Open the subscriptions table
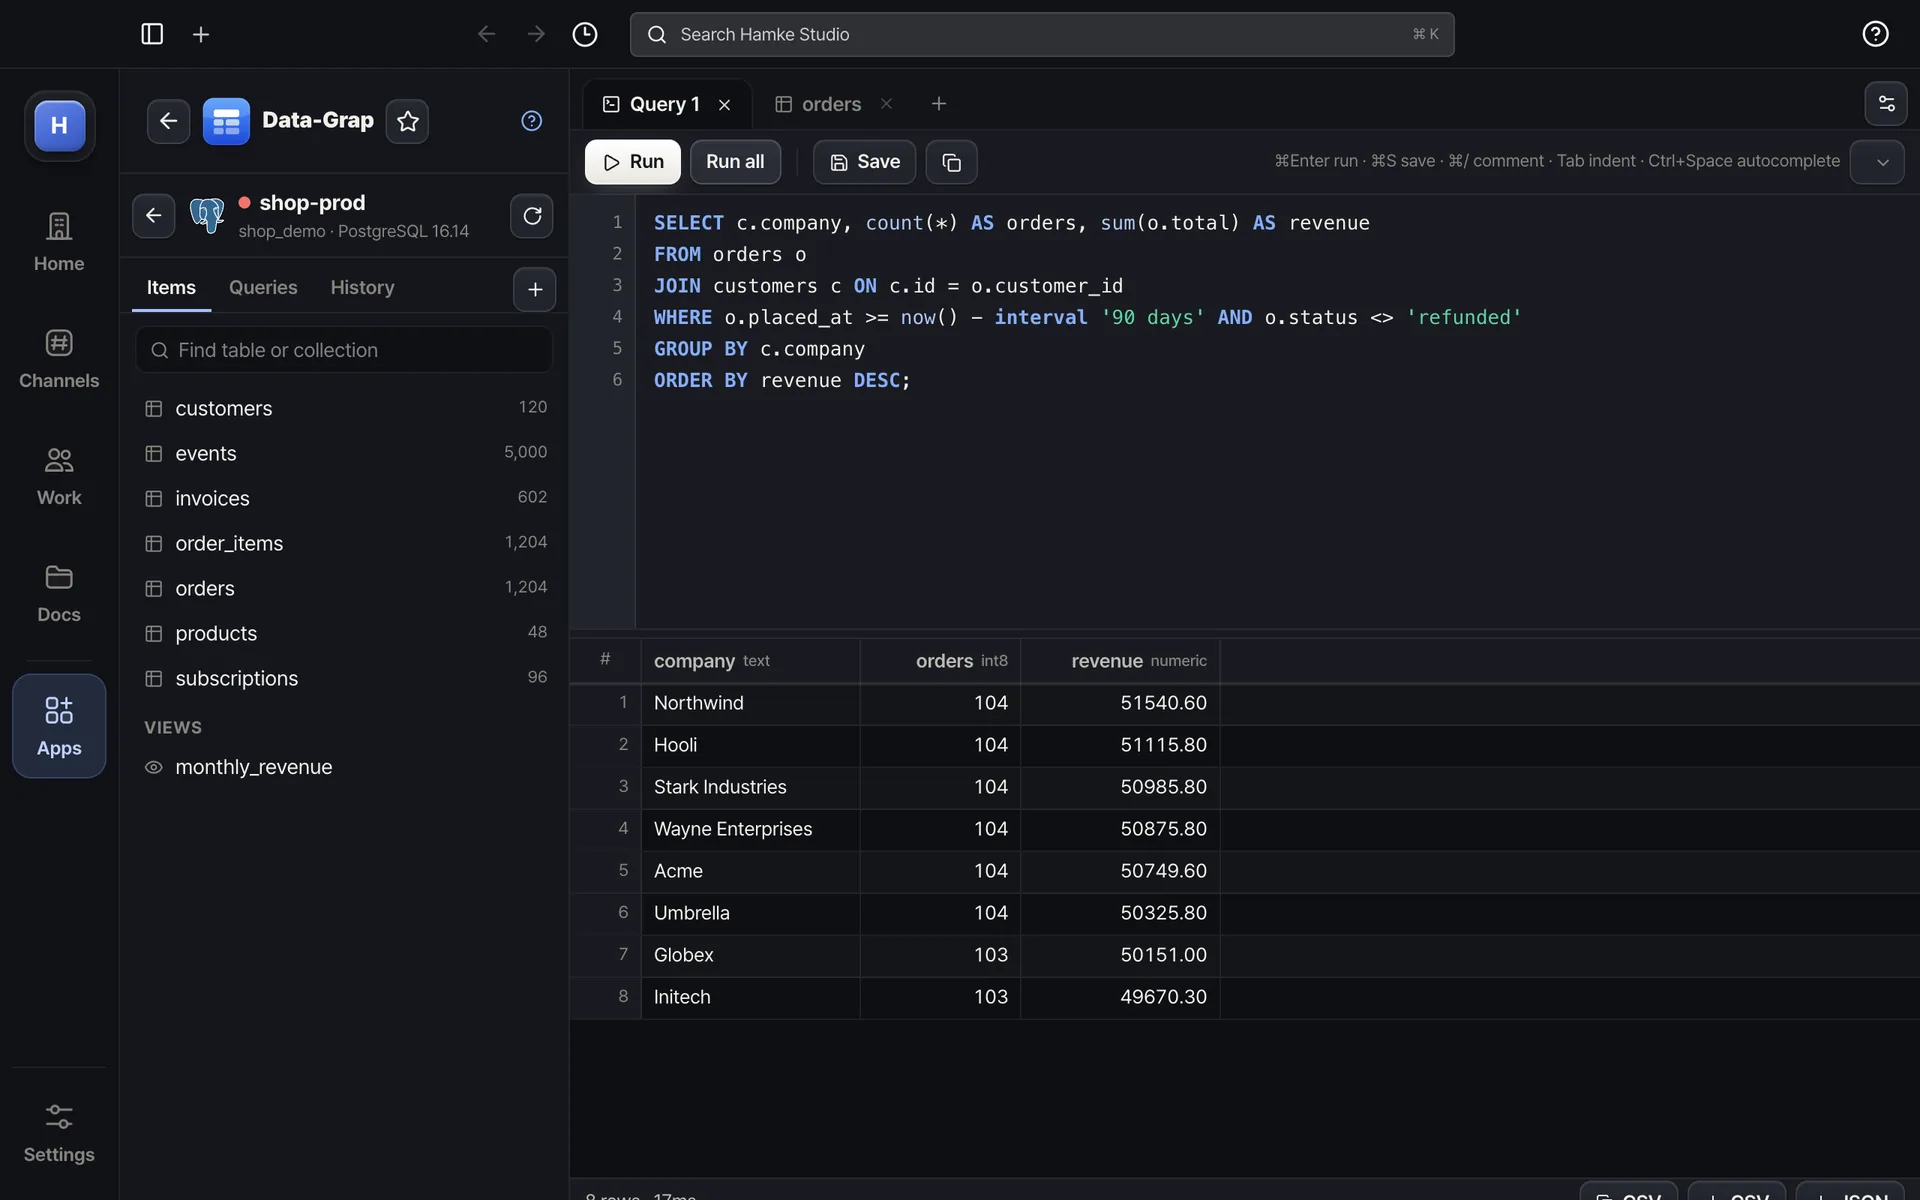 pos(344,678)
